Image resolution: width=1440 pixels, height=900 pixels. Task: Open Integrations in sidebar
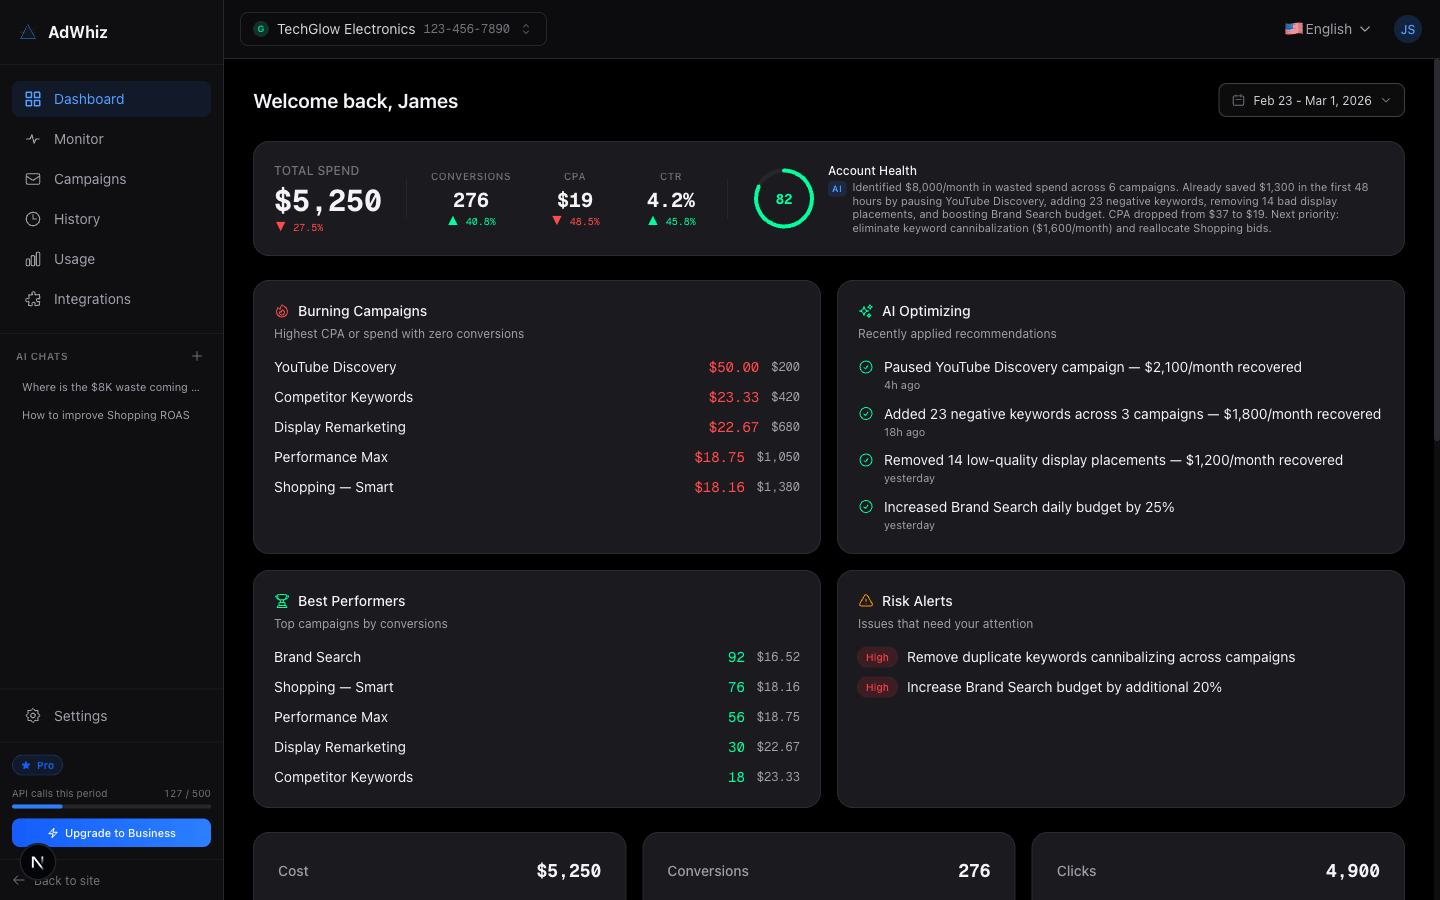click(x=111, y=299)
